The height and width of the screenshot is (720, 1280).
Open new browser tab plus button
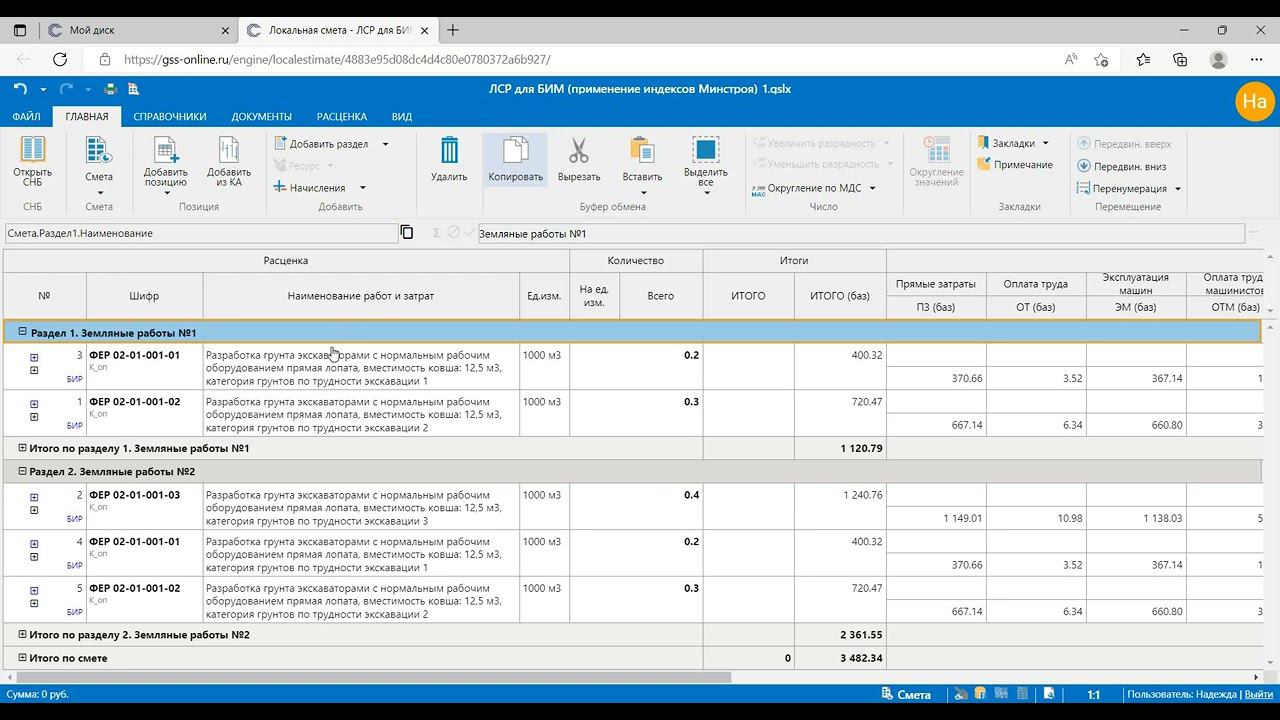tap(453, 30)
